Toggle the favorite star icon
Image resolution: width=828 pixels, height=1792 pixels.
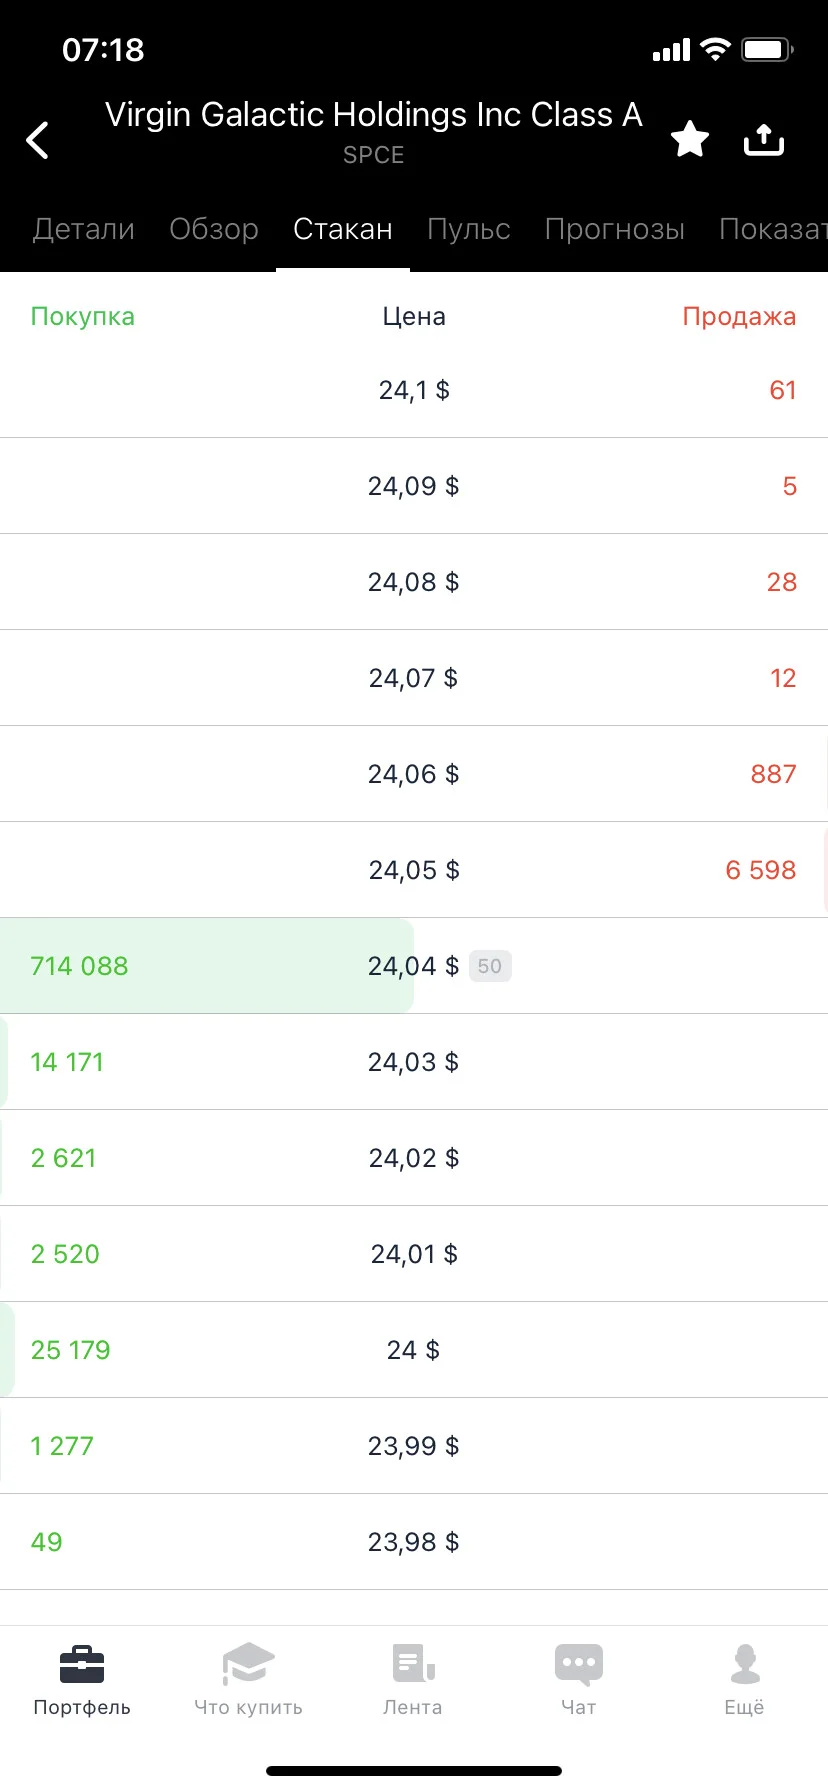coord(690,139)
